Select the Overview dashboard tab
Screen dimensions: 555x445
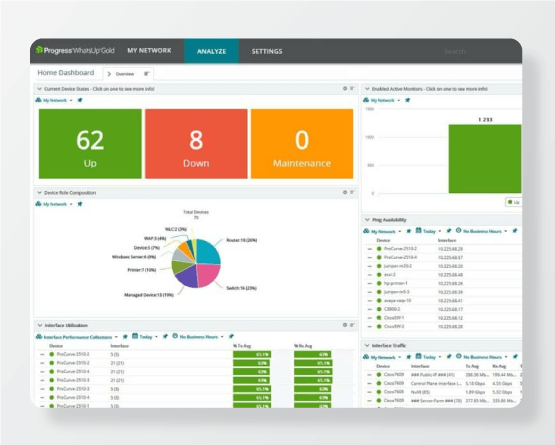coord(125,74)
